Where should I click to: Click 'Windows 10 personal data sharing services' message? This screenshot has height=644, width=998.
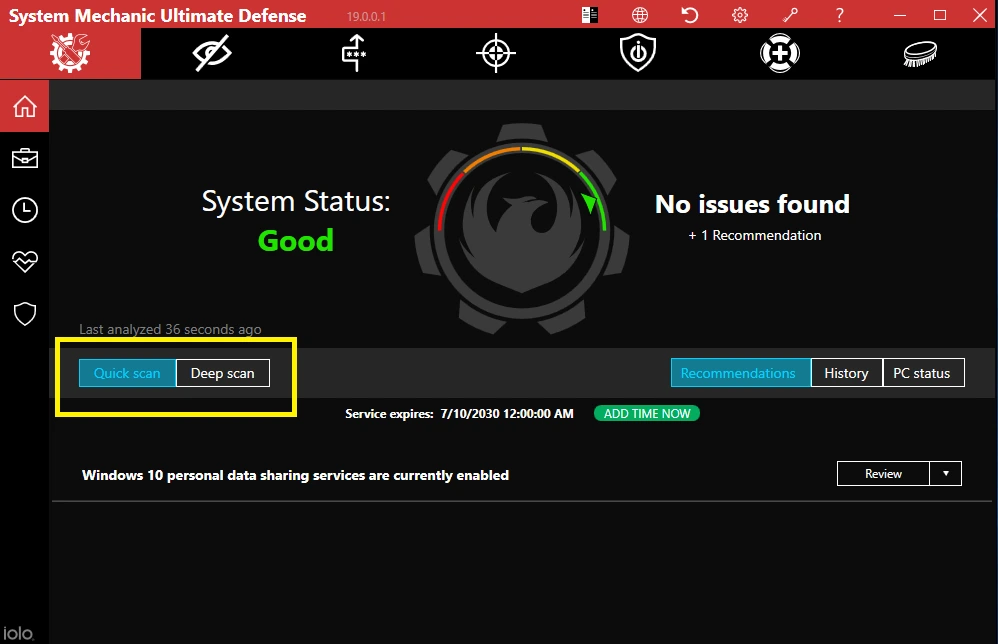(295, 475)
